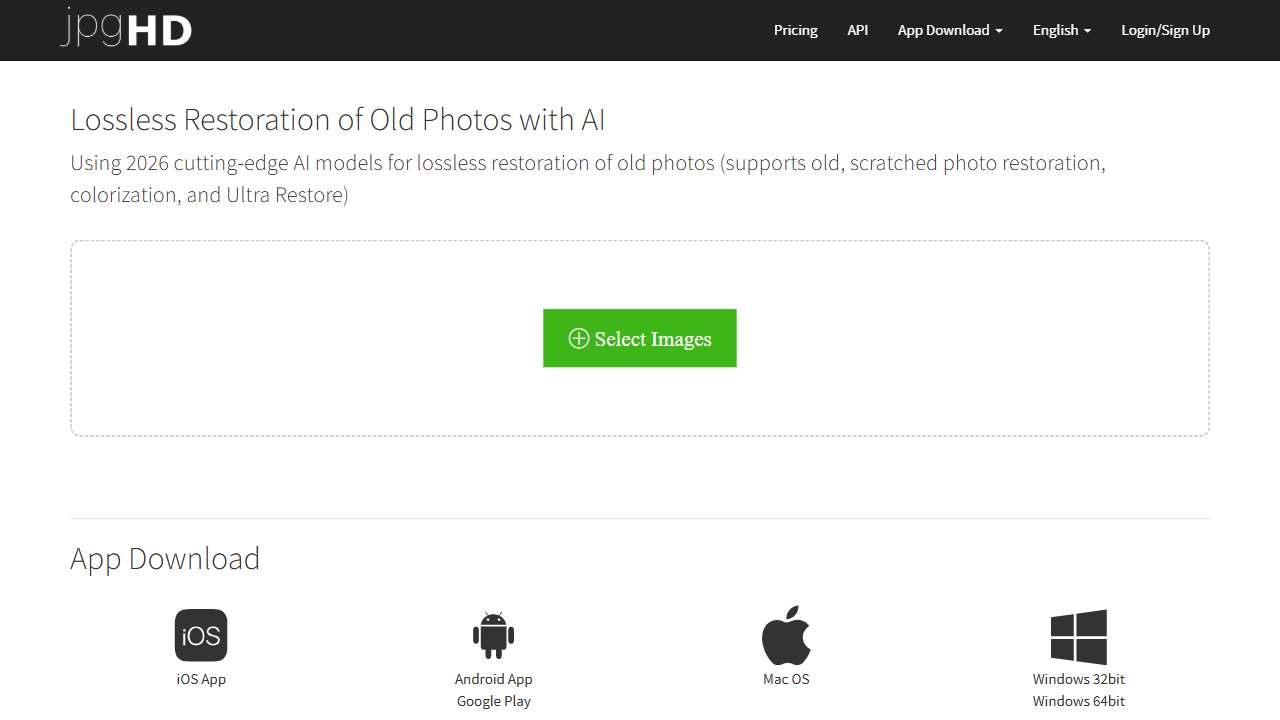Click the Apple logo icon
The image size is (1280, 720).
[x=786, y=635]
